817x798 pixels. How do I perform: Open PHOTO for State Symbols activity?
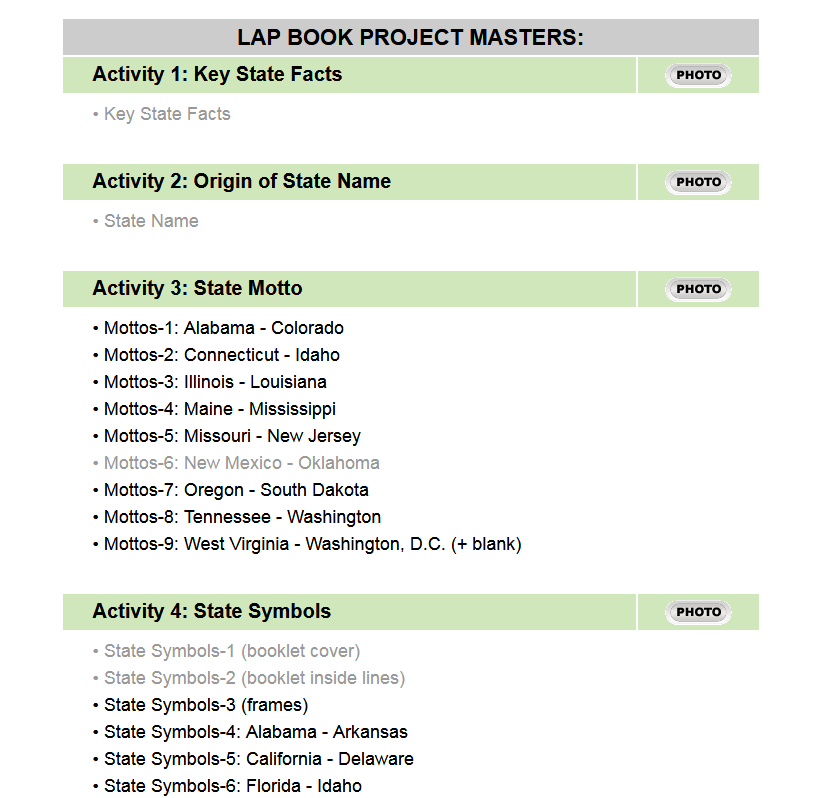[698, 612]
